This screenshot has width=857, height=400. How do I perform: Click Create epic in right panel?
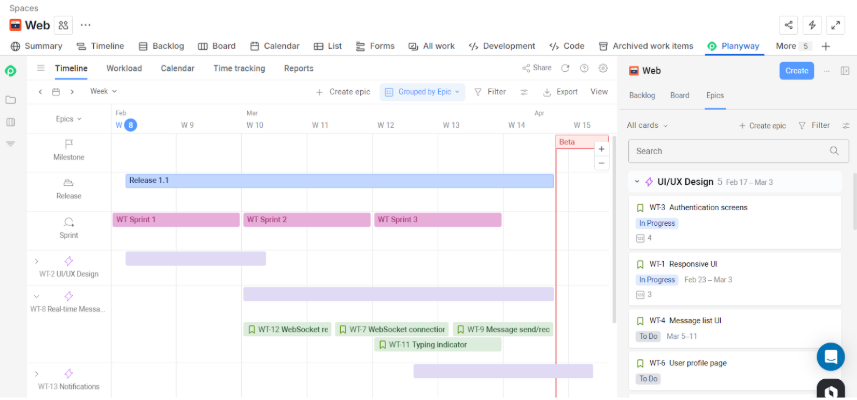(x=762, y=126)
